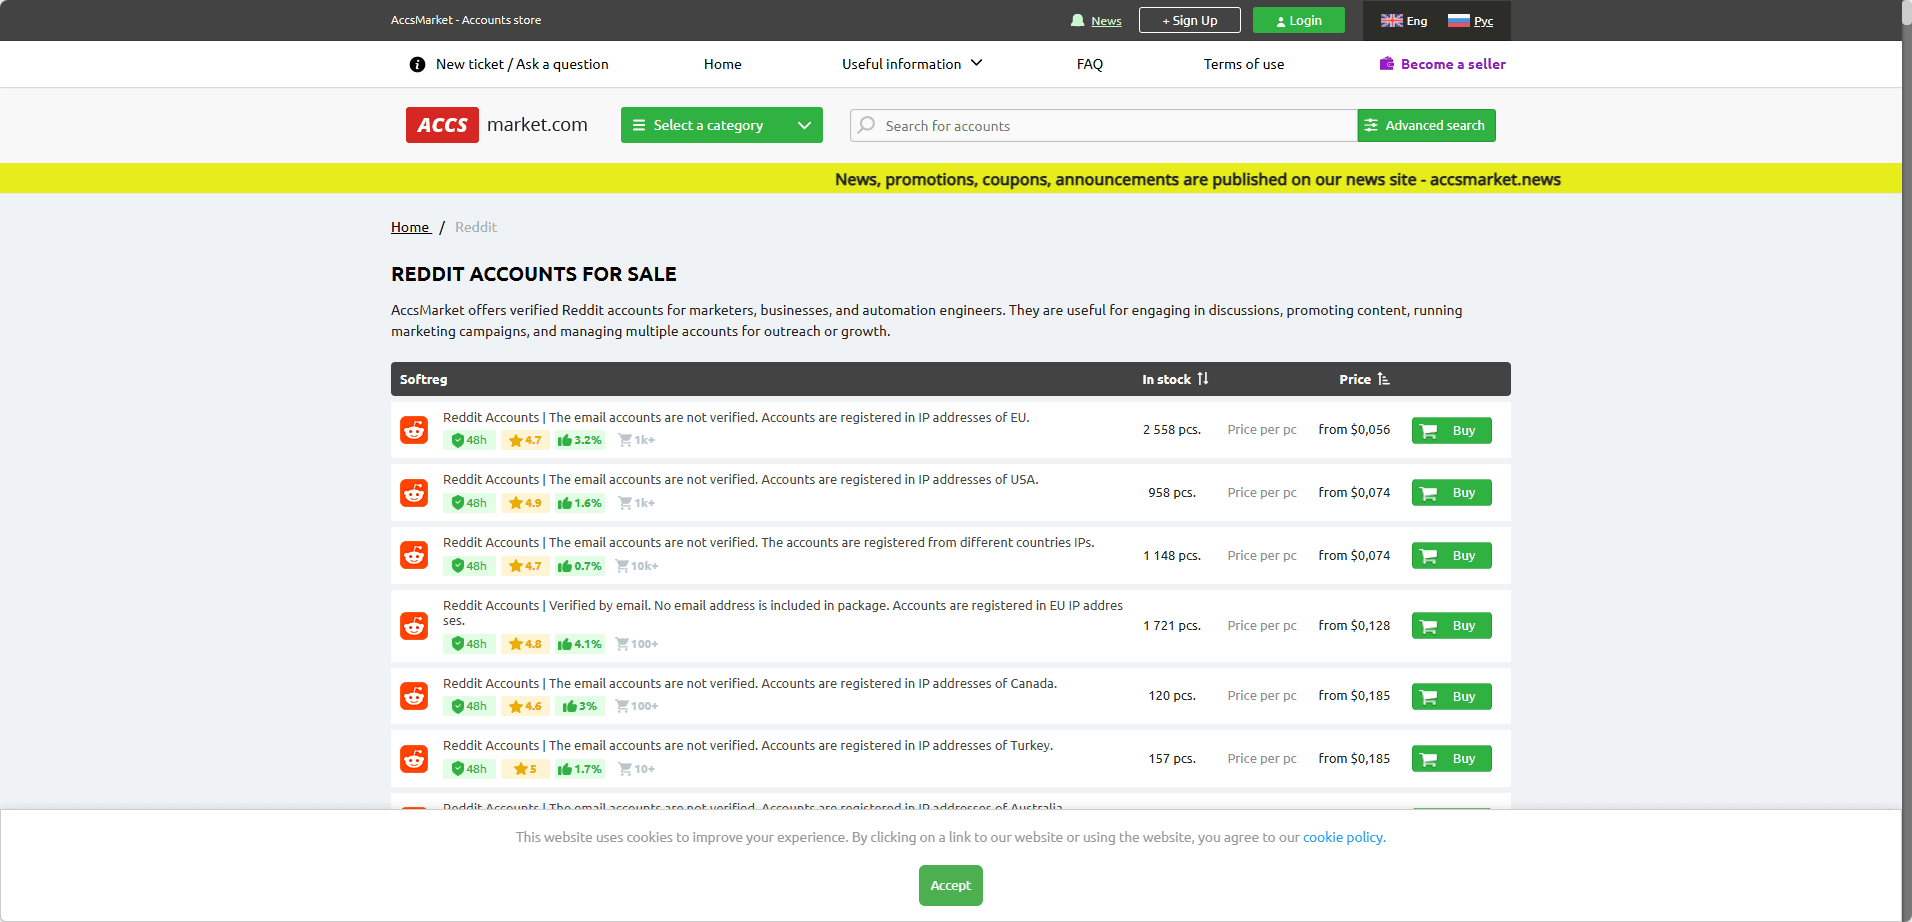This screenshot has width=1912, height=922.
Task: Click in the Search for accounts field
Action: pyautogui.click(x=1104, y=125)
